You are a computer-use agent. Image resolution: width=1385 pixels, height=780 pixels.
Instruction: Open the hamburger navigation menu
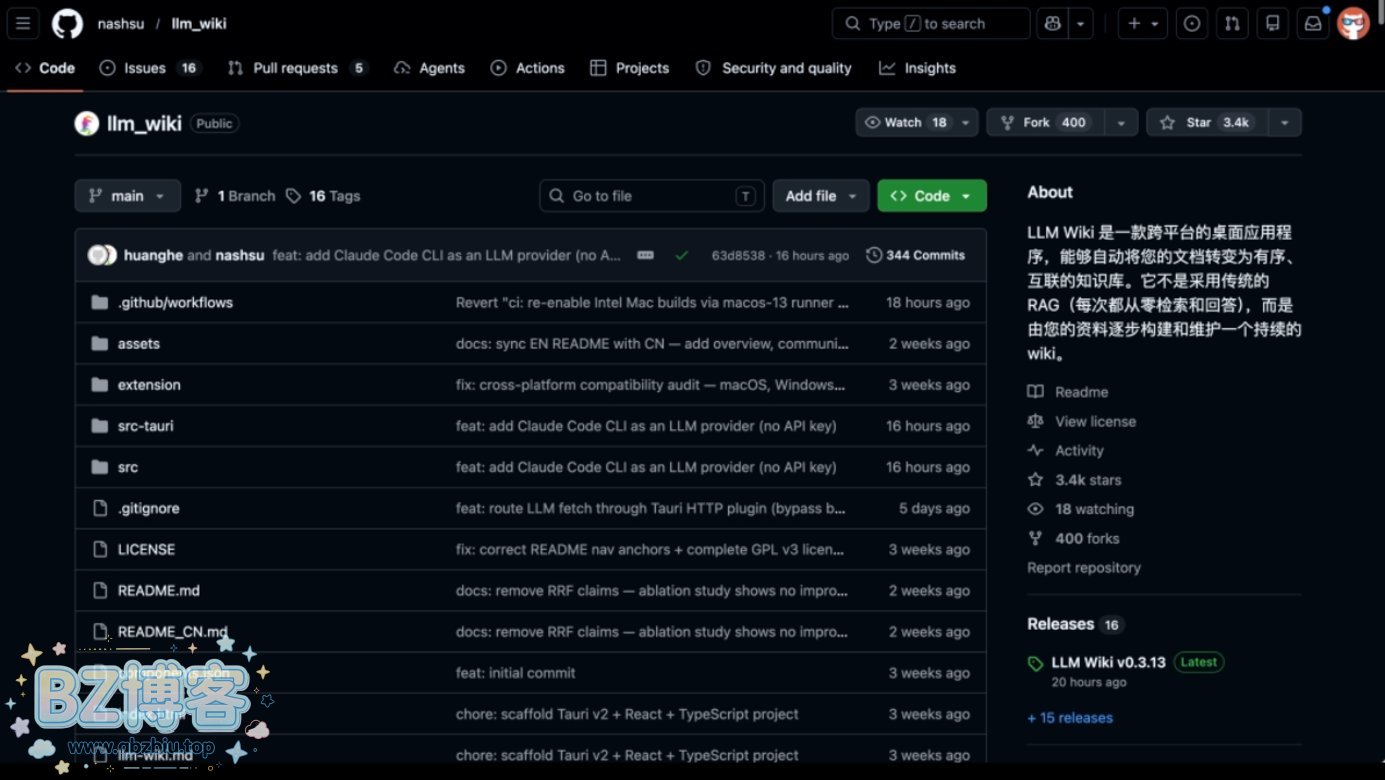click(23, 23)
